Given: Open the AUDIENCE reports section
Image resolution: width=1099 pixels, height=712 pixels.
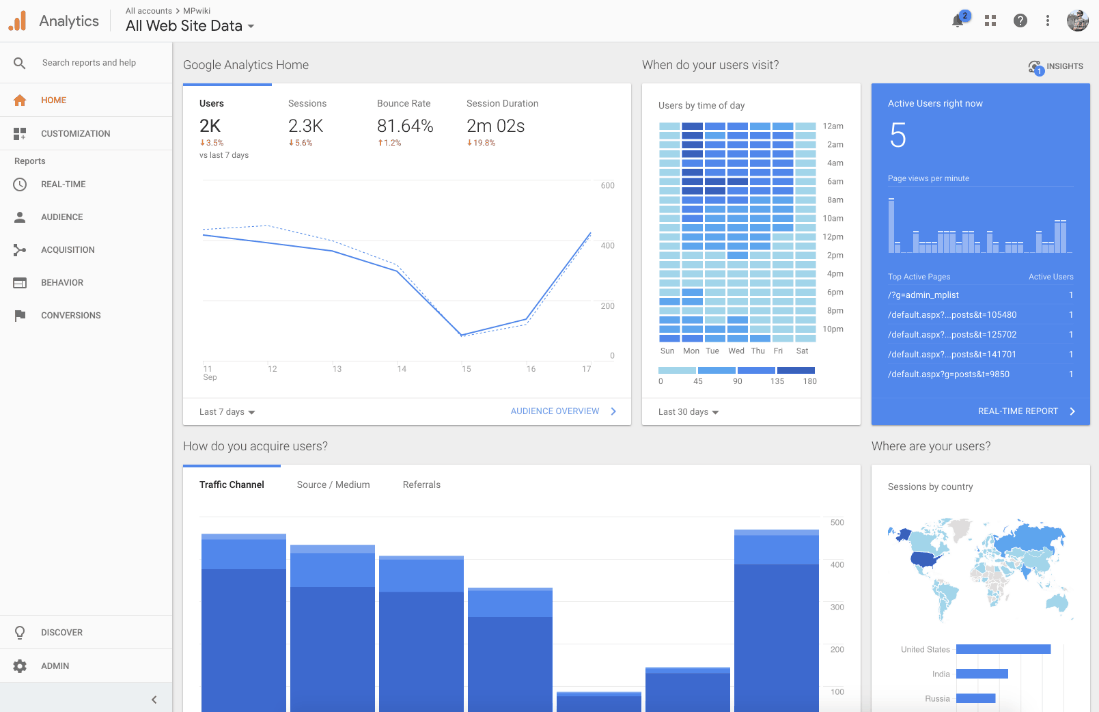Looking at the screenshot, I should 86,217.
